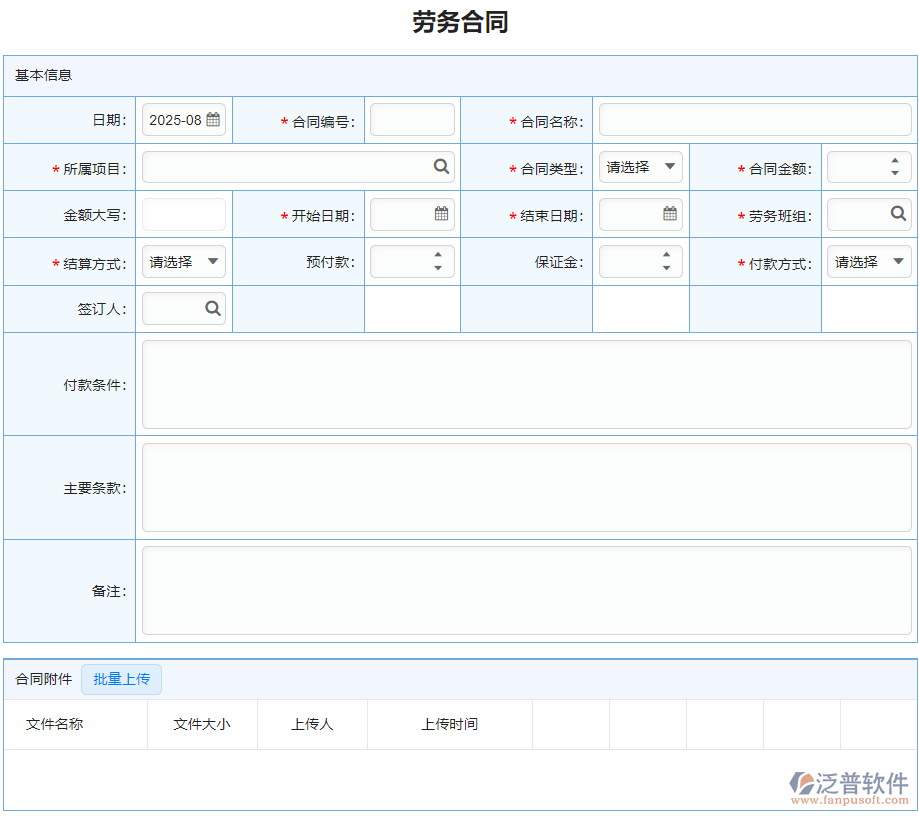Open the calendar for 开始日期
This screenshot has width=919, height=816.
click(441, 213)
